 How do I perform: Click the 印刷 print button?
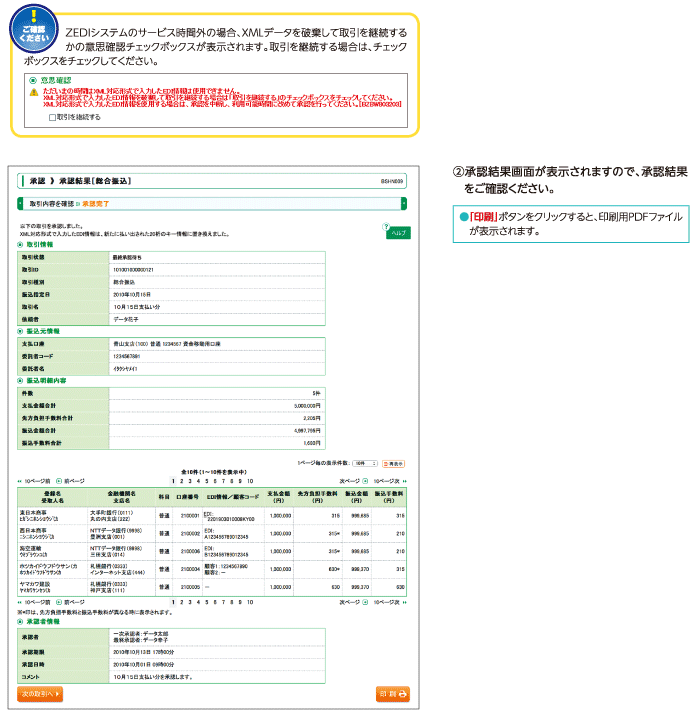(x=393, y=694)
